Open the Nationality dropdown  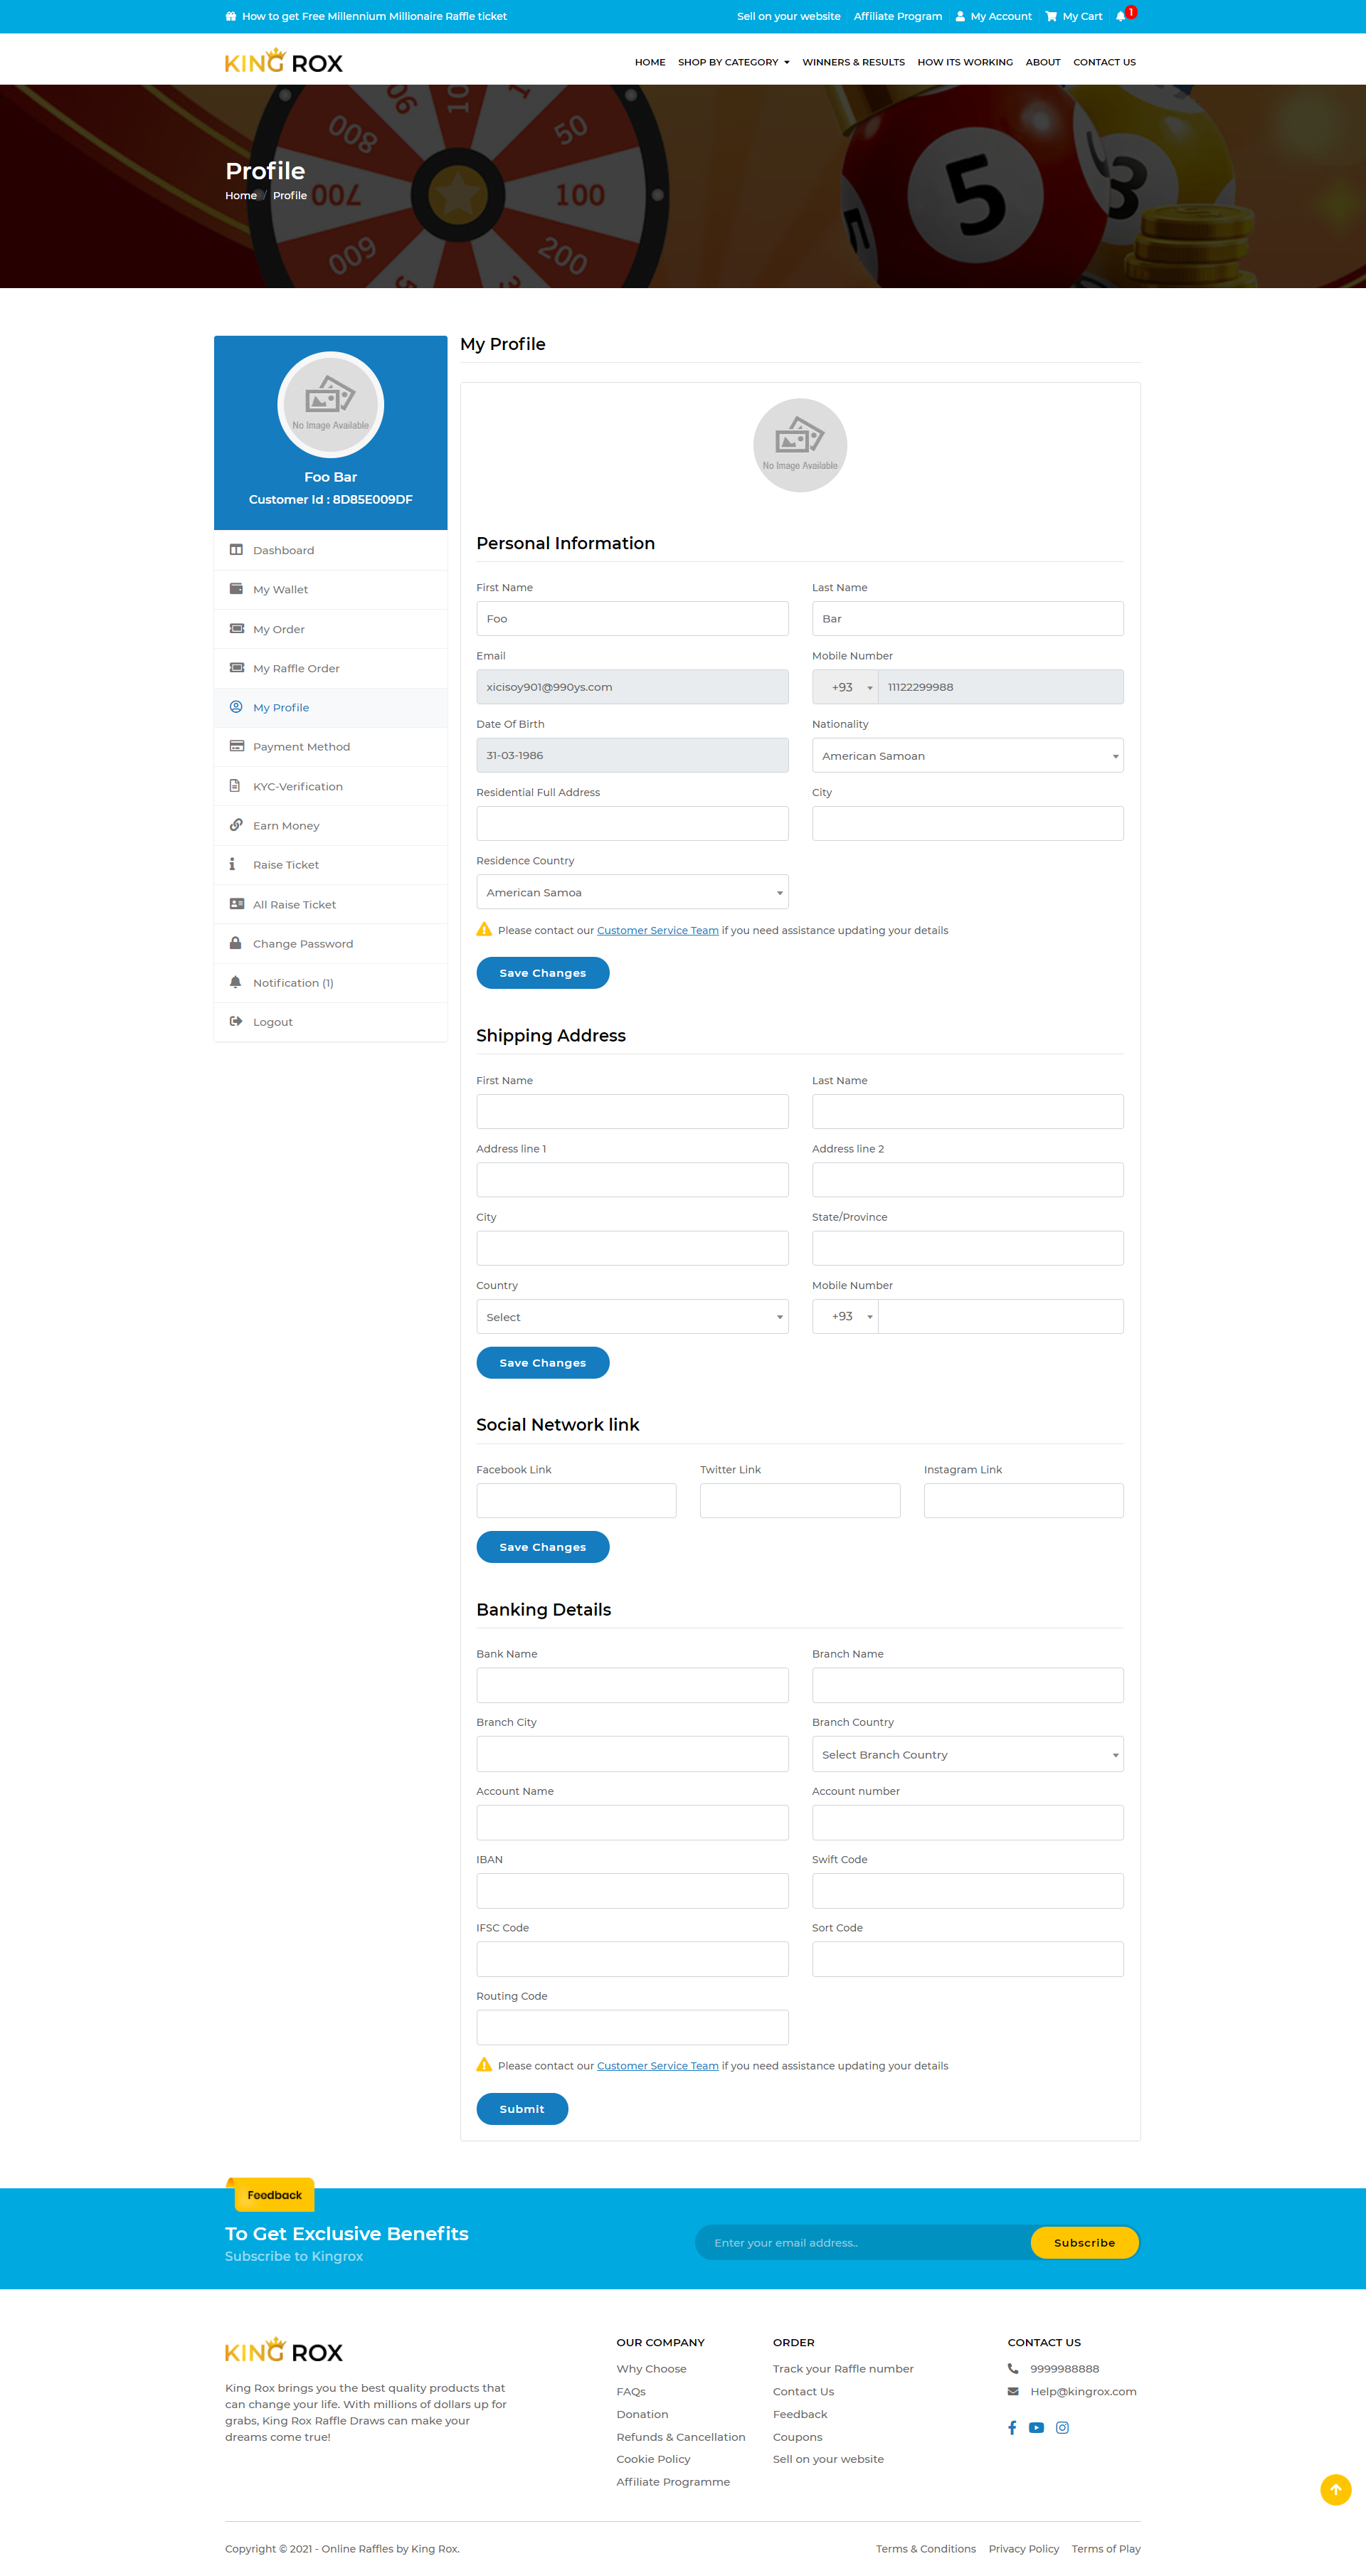tap(967, 755)
